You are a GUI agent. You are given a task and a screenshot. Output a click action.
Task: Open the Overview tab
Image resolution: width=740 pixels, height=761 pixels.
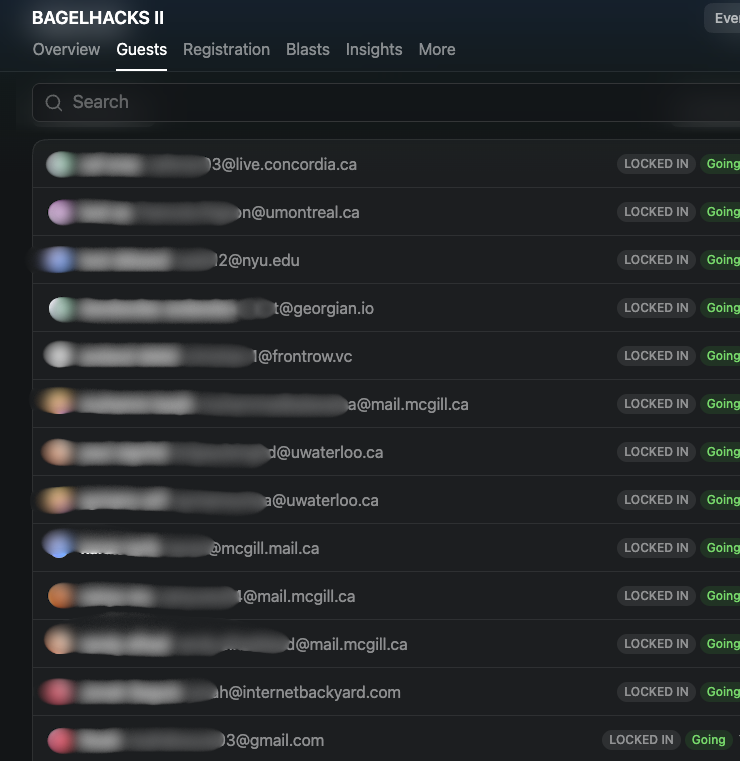click(66, 50)
